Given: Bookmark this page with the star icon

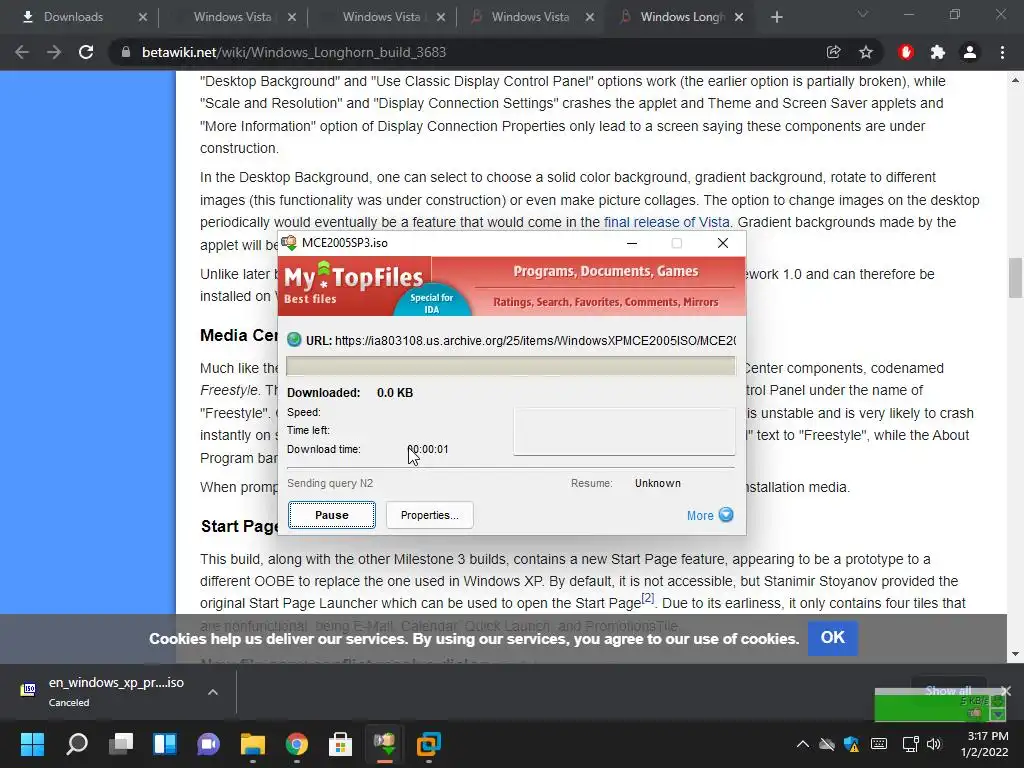Looking at the screenshot, I should tap(866, 52).
